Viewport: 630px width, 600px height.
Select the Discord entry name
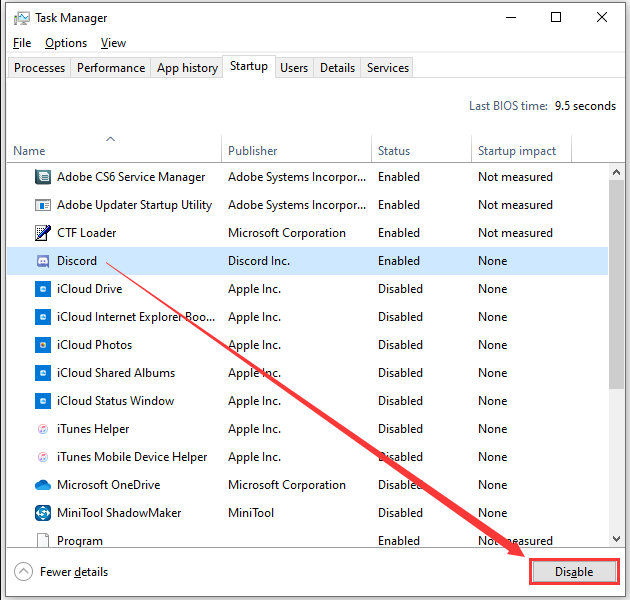point(77,261)
